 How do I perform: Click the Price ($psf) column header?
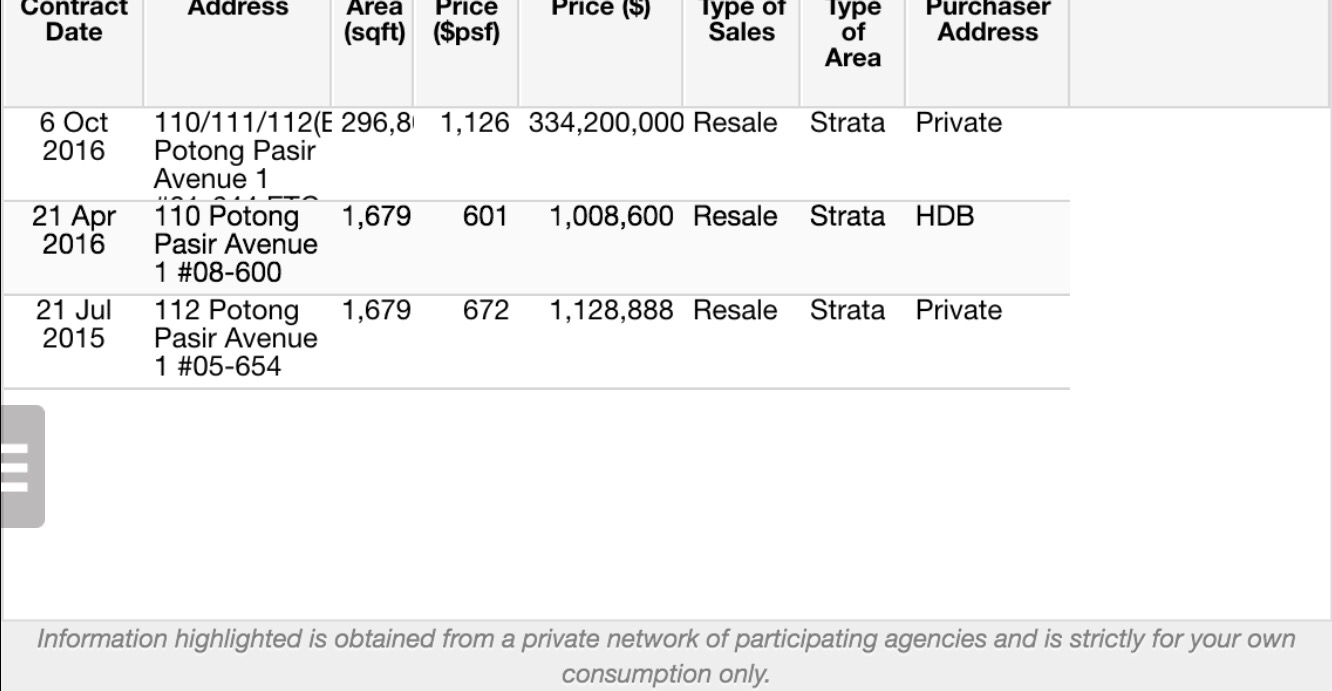coord(467,20)
